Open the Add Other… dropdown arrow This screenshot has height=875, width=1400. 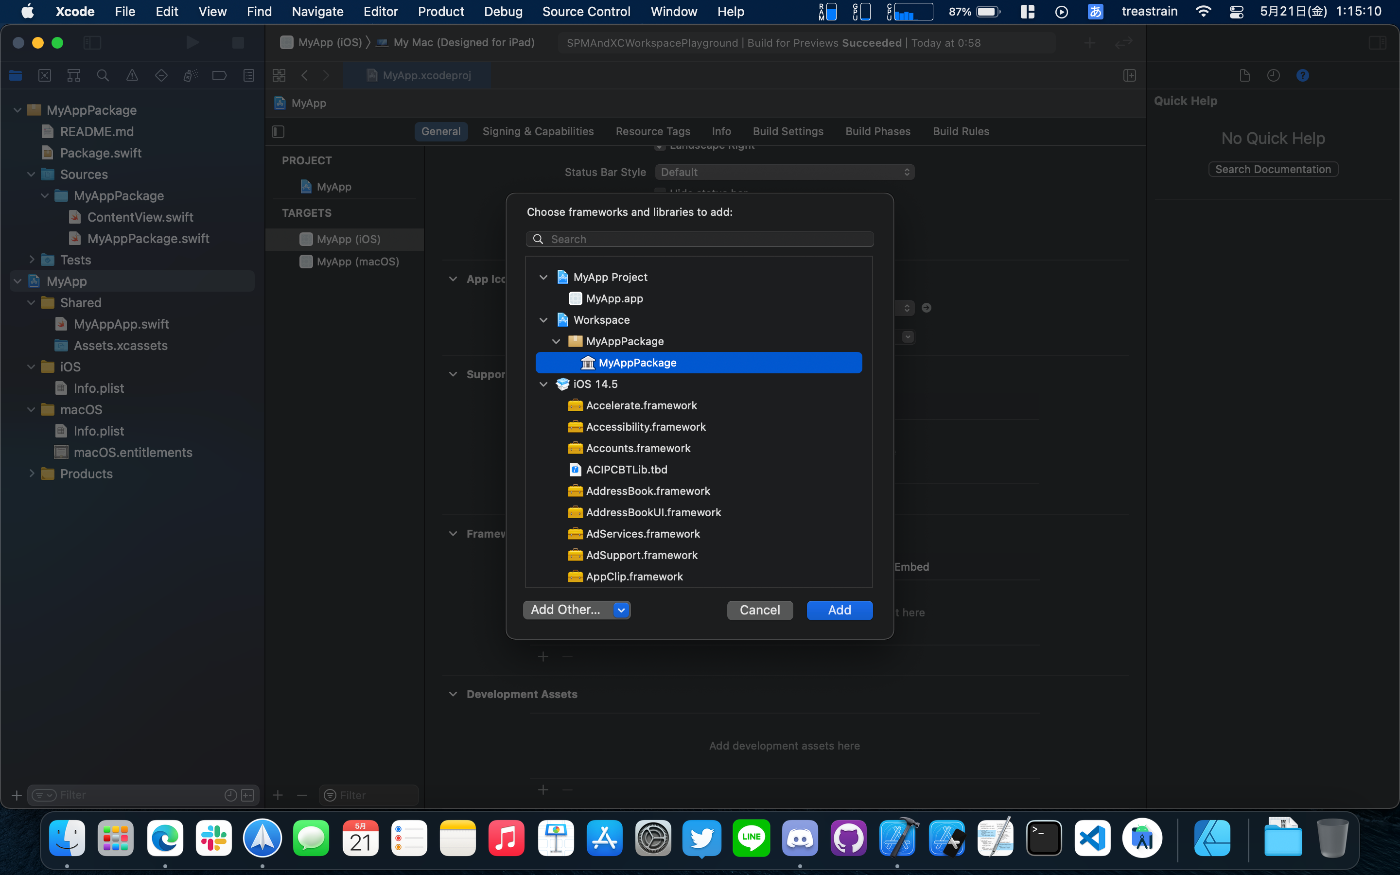click(621, 610)
